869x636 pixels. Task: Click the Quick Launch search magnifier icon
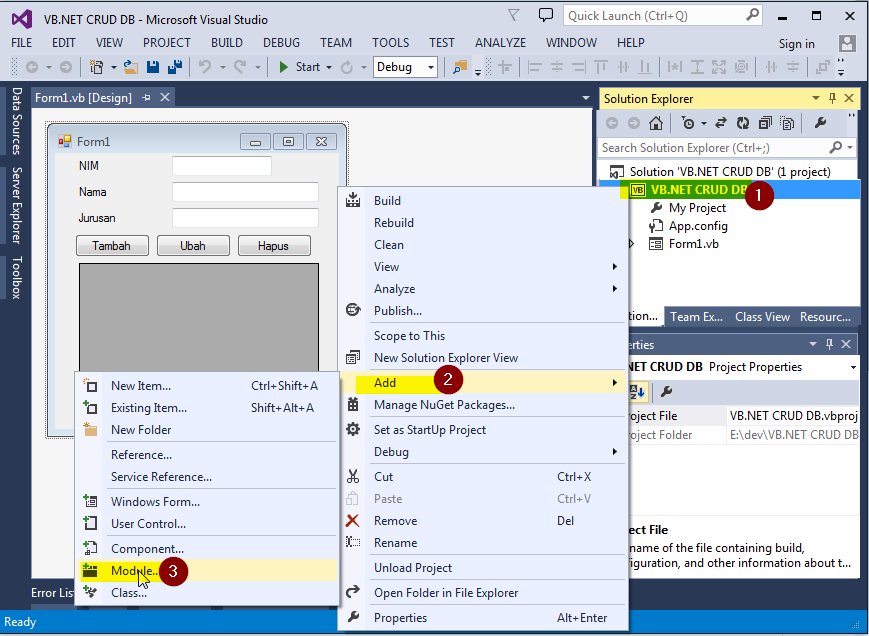point(752,15)
